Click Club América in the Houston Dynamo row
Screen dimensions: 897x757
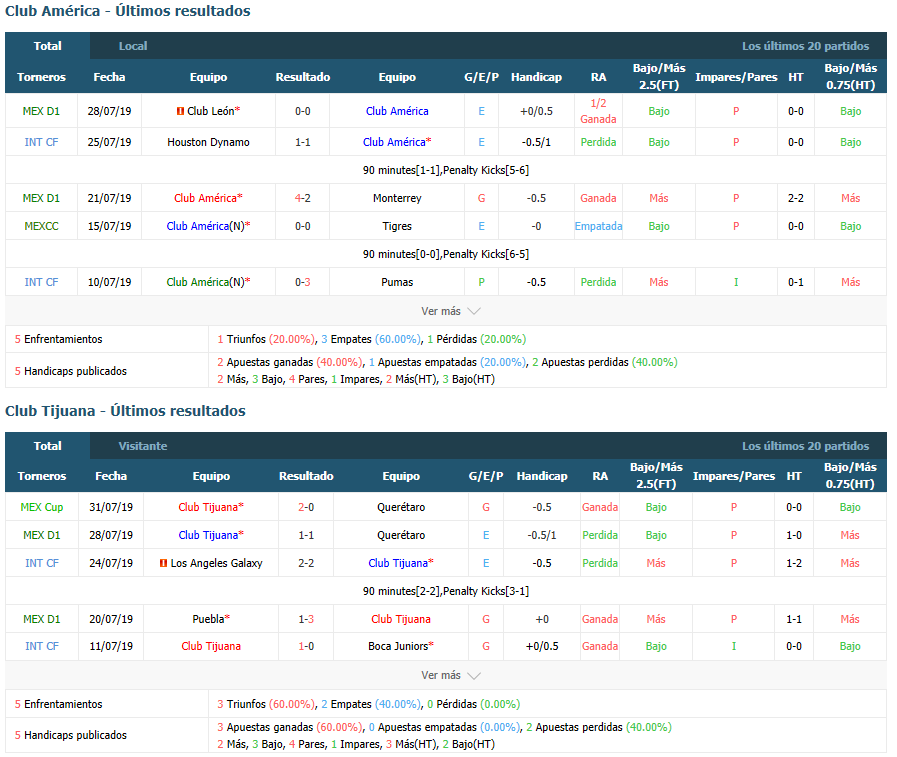click(x=394, y=142)
